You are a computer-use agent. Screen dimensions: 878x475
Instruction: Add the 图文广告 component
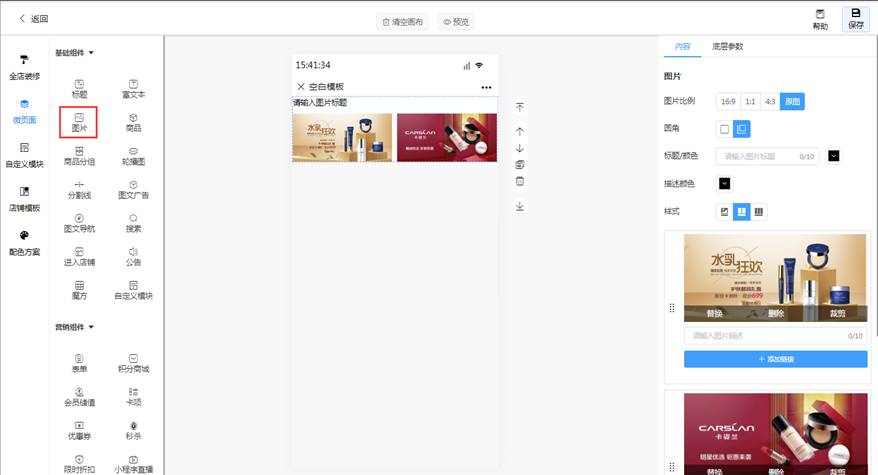pos(133,189)
